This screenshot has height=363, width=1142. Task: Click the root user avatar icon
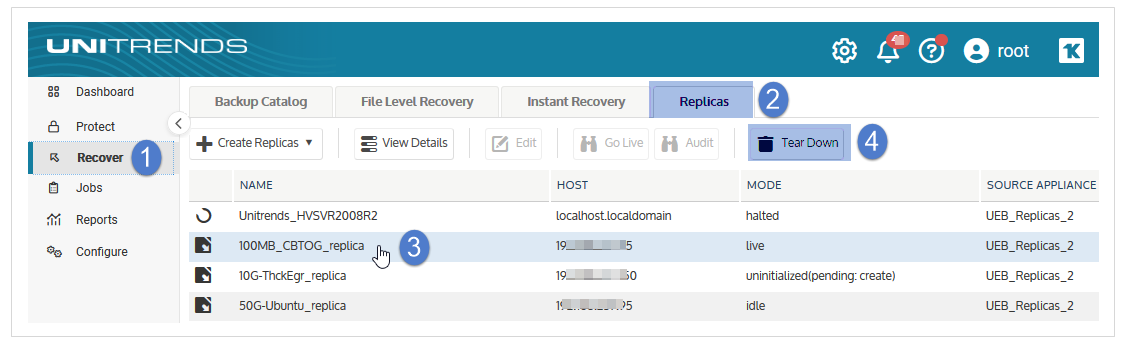coord(976,50)
